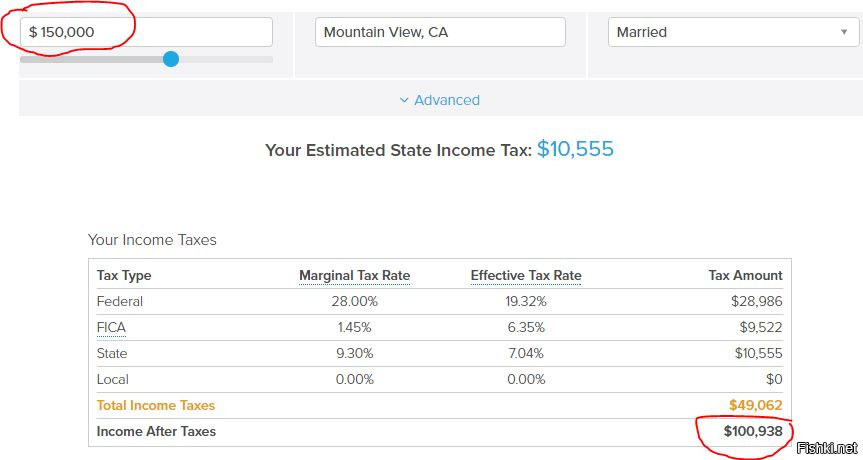The height and width of the screenshot is (460, 863).
Task: Click the $150,000 income input field
Action: tap(146, 32)
